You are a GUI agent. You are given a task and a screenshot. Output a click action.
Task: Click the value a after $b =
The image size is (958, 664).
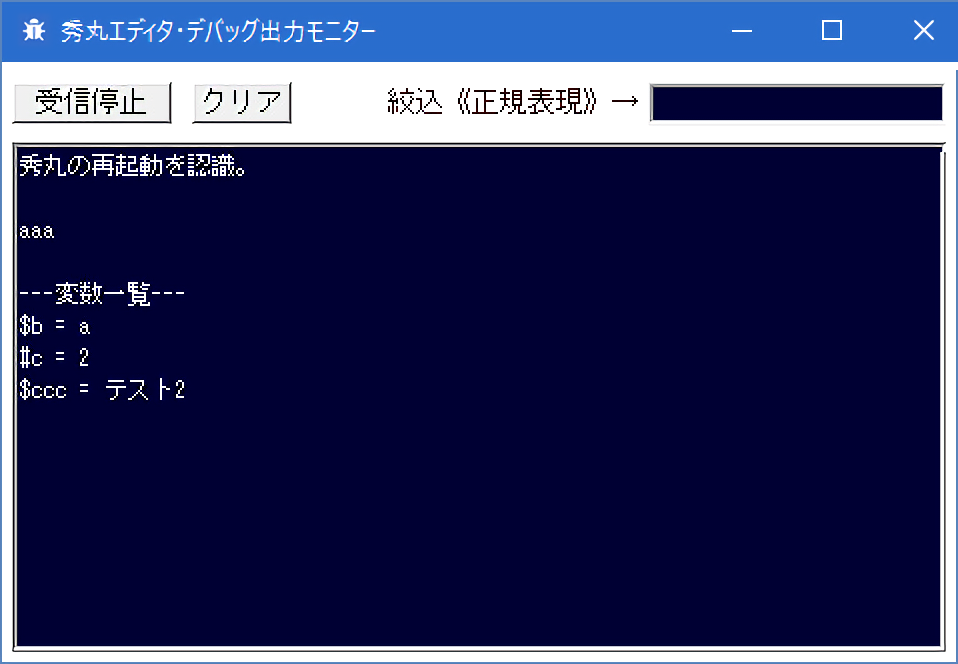[84, 326]
